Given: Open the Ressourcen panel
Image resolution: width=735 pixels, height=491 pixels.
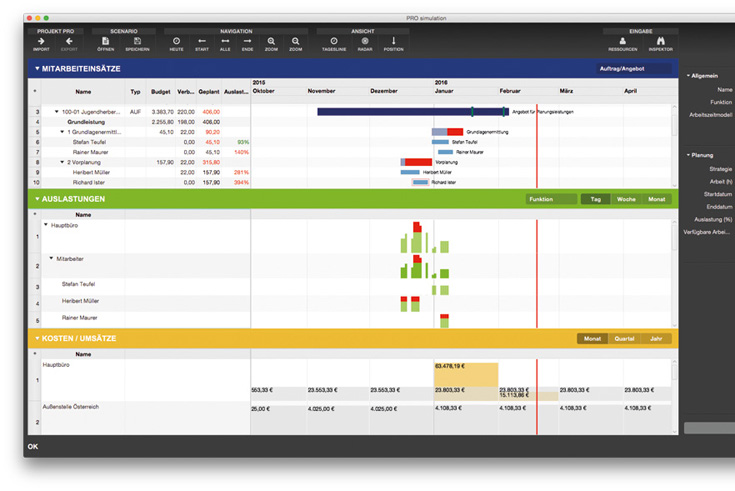Looking at the screenshot, I should pos(622,41).
